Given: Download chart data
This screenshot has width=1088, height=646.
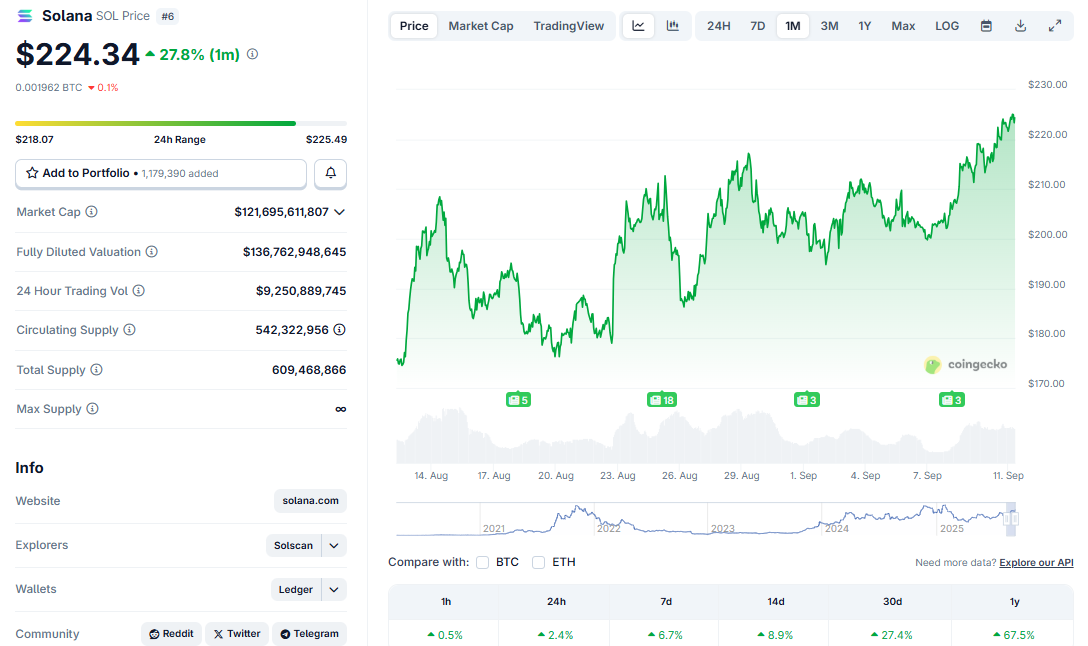Looking at the screenshot, I should [1020, 26].
